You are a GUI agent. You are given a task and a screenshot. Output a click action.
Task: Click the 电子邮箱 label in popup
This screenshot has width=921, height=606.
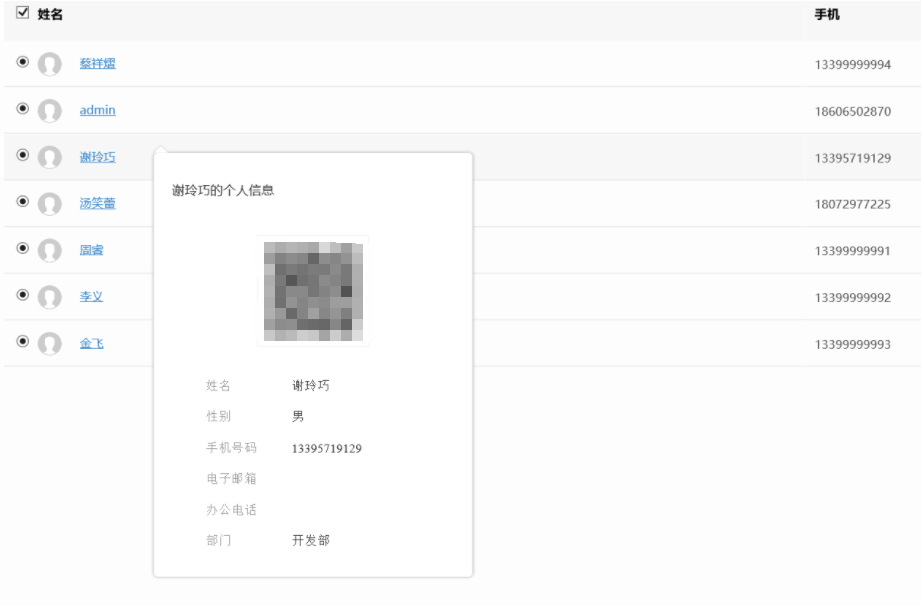coord(231,479)
